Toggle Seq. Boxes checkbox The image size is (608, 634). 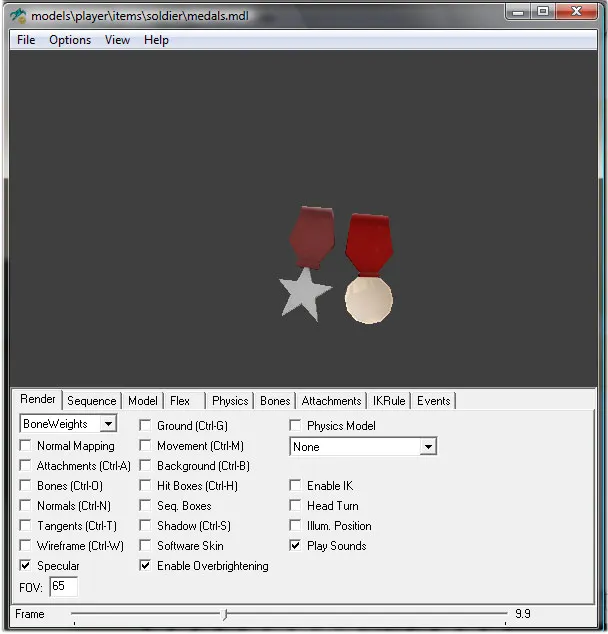(145, 505)
